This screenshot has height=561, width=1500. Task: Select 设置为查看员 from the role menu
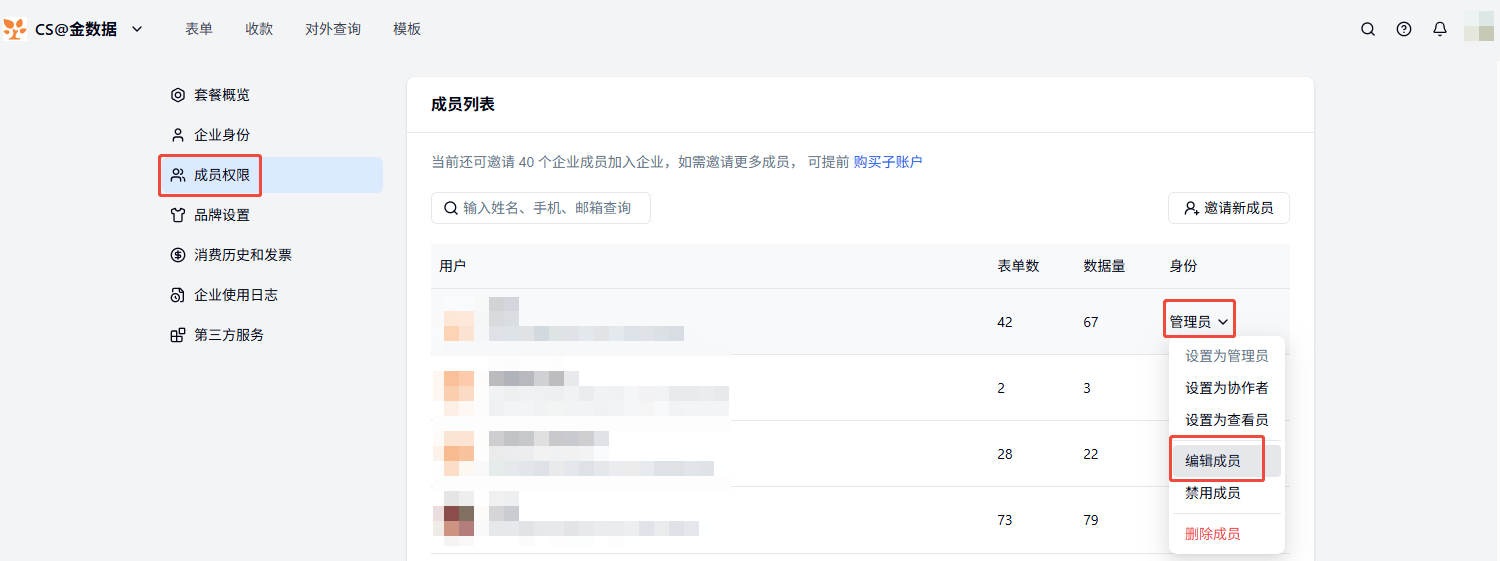pos(1226,420)
